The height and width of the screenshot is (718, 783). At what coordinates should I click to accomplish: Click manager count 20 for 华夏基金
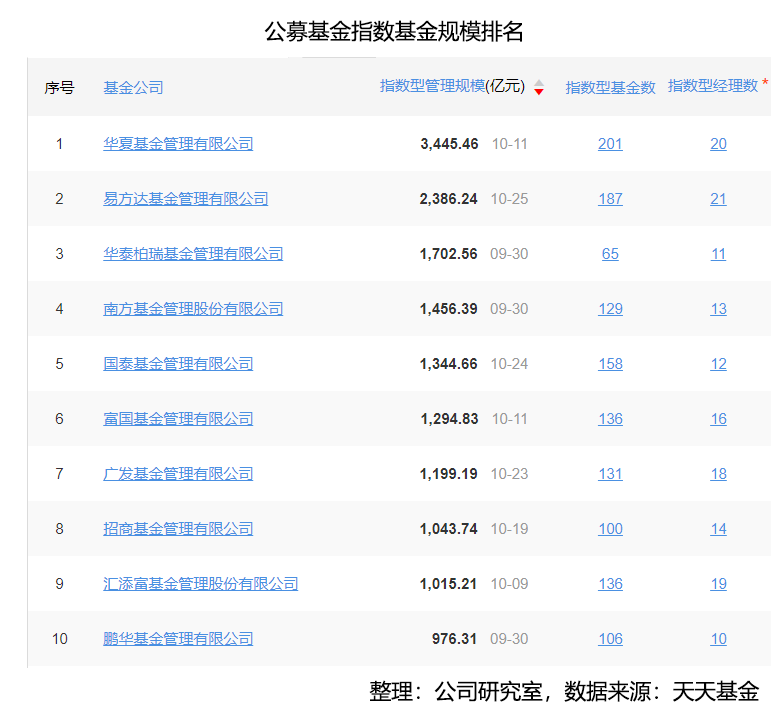pos(718,144)
